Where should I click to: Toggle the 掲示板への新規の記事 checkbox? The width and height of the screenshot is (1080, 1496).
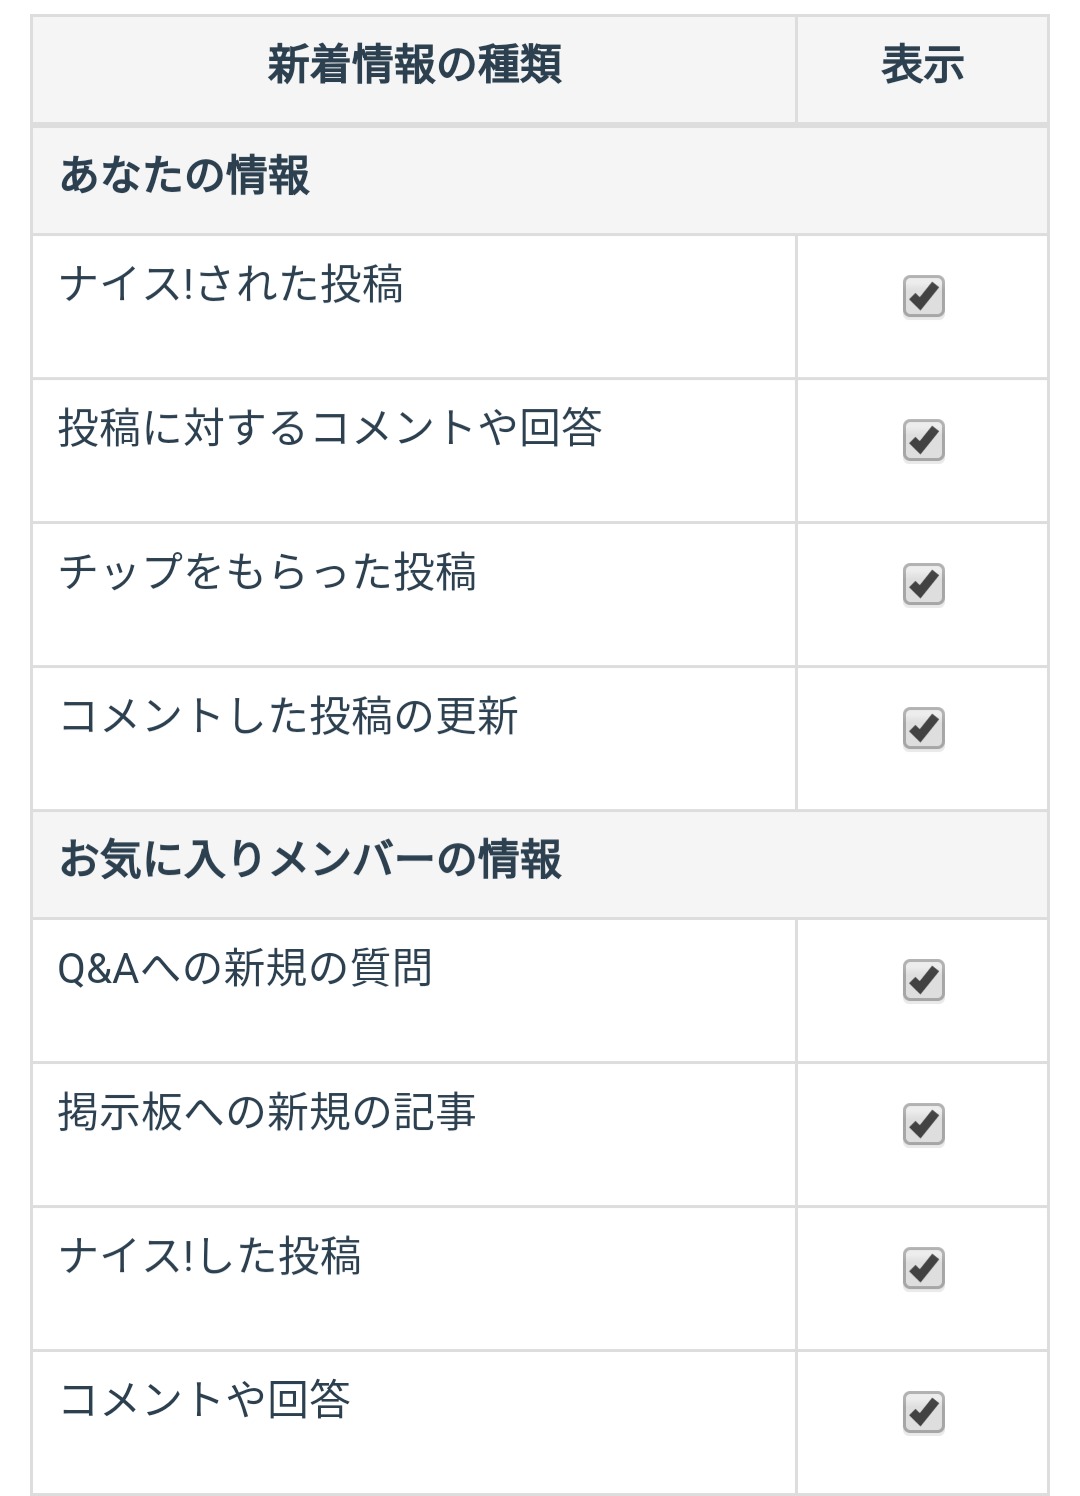coord(923,1125)
